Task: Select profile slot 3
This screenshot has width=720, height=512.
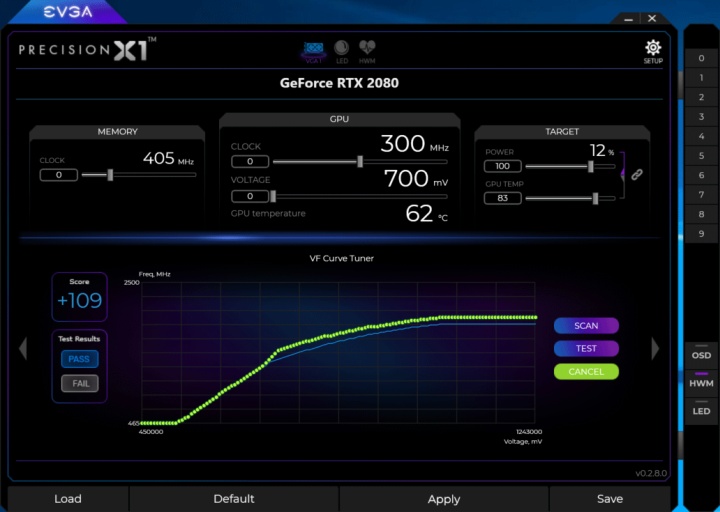Action: [701, 117]
